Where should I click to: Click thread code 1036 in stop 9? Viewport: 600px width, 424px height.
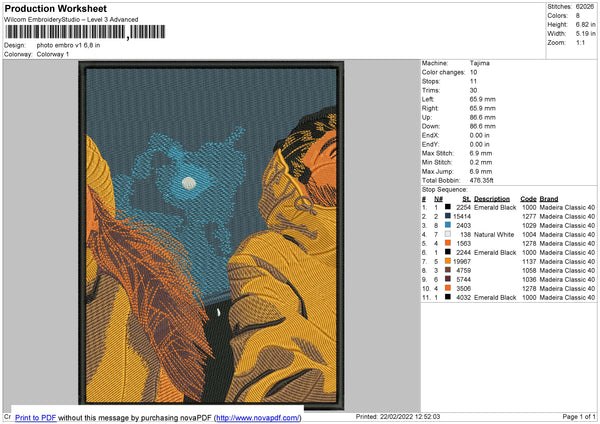coord(529,279)
